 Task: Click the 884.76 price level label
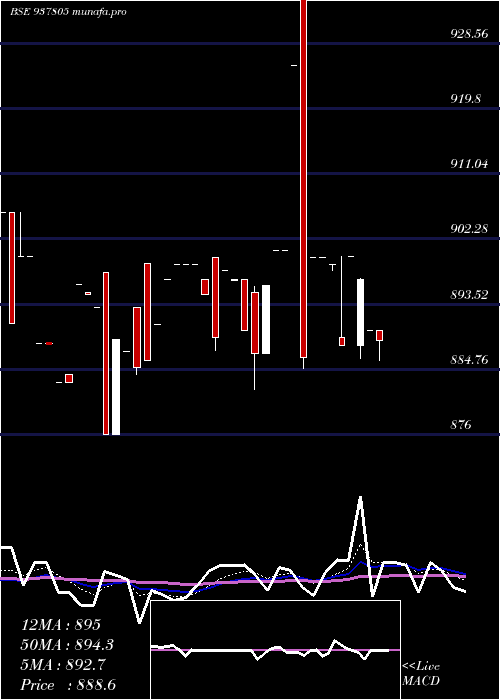[x=469, y=359]
